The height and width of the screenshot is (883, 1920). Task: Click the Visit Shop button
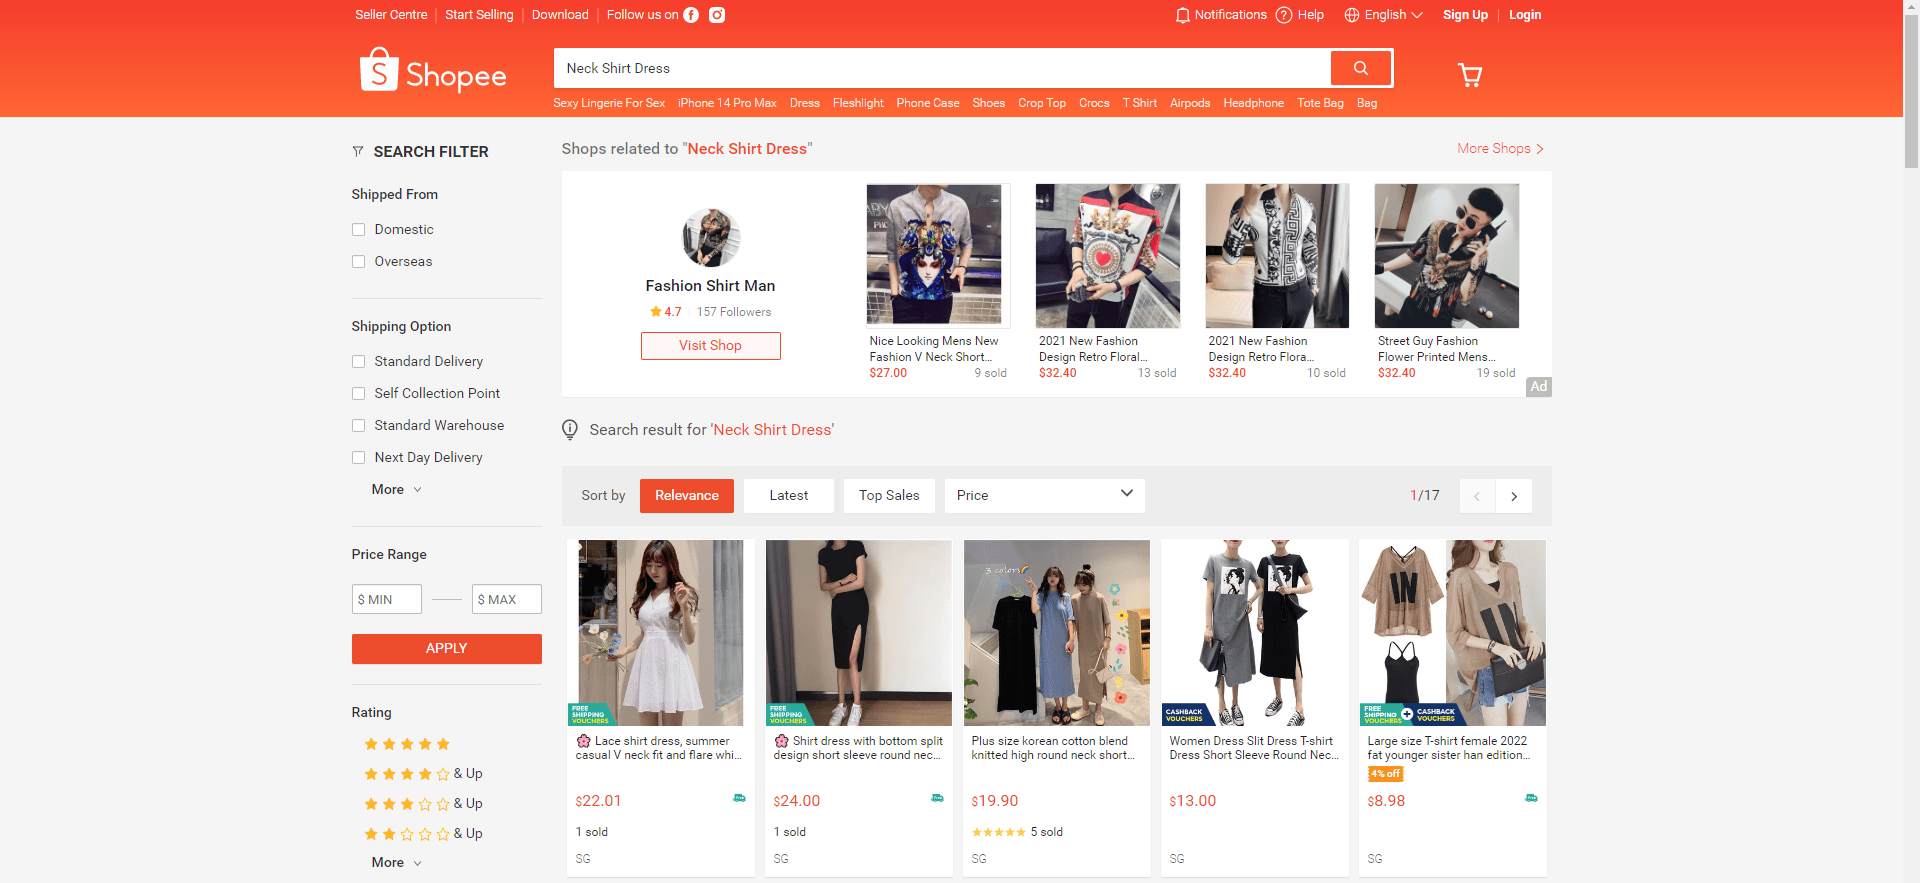pyautogui.click(x=711, y=346)
